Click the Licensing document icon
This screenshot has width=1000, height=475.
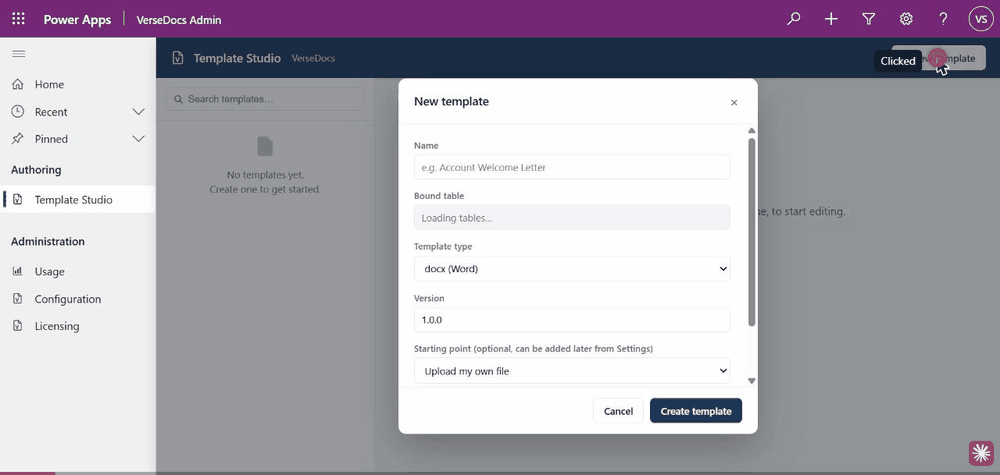coord(18,326)
